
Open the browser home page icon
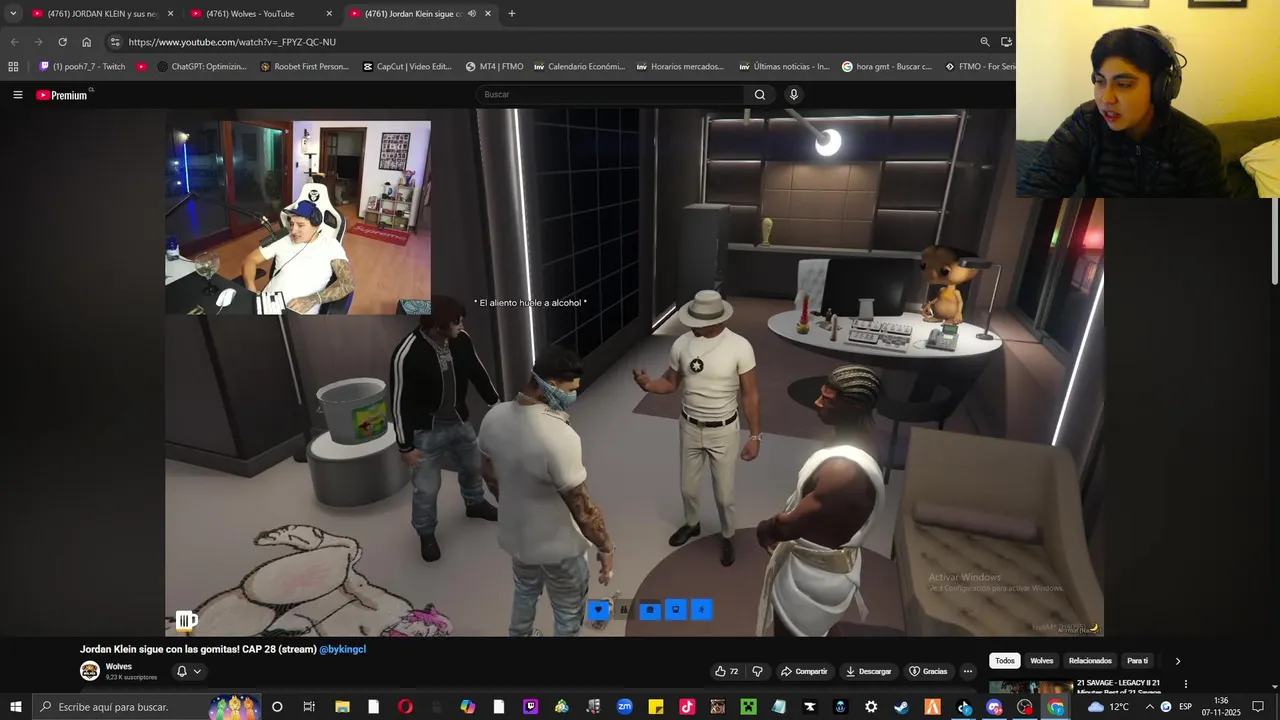[x=87, y=42]
